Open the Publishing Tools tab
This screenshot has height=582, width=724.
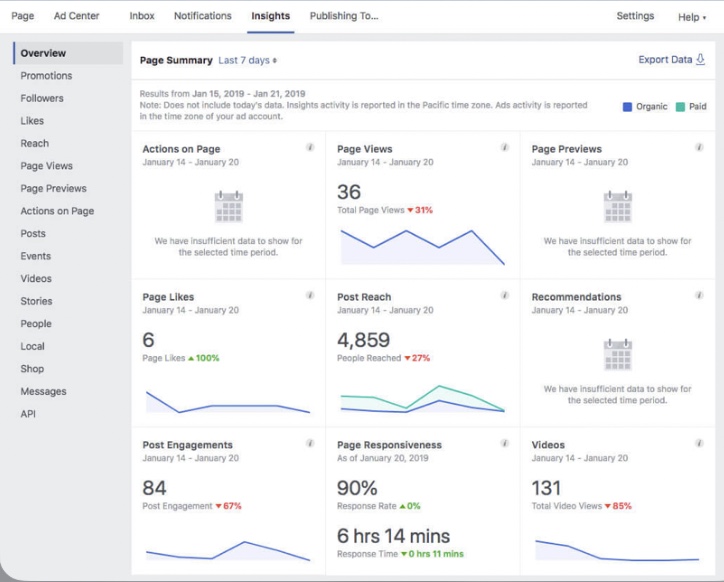coord(343,16)
